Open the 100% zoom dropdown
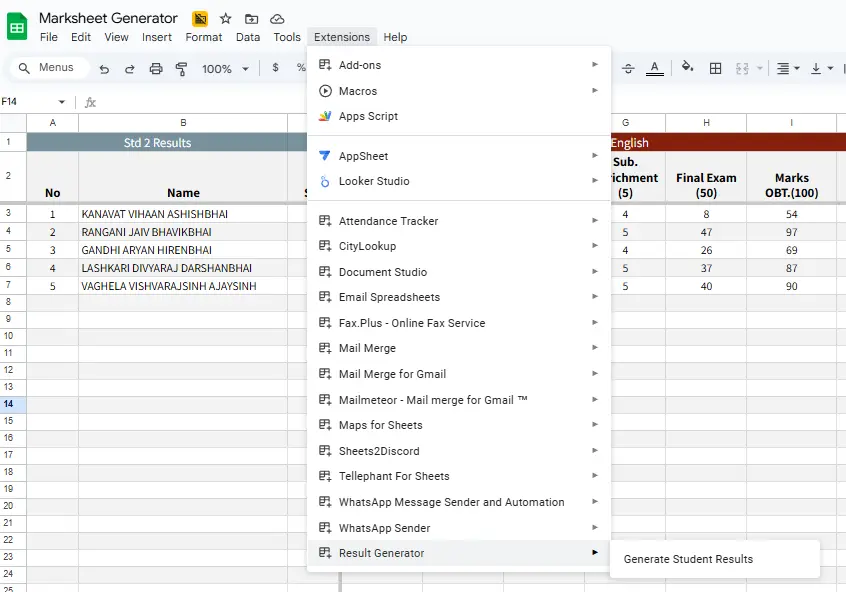The height and width of the screenshot is (592, 846). pyautogui.click(x=224, y=69)
